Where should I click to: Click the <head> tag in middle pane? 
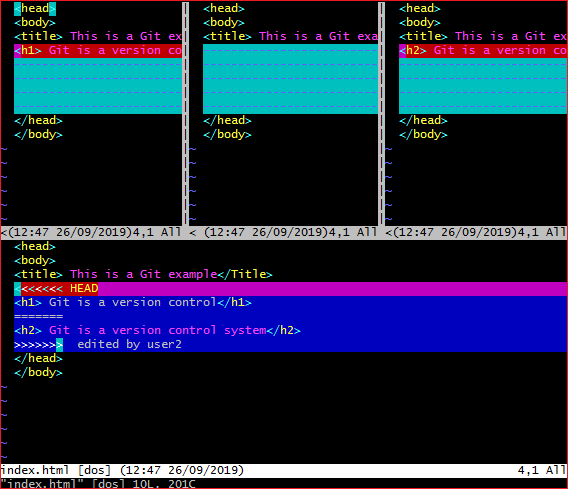(x=224, y=8)
